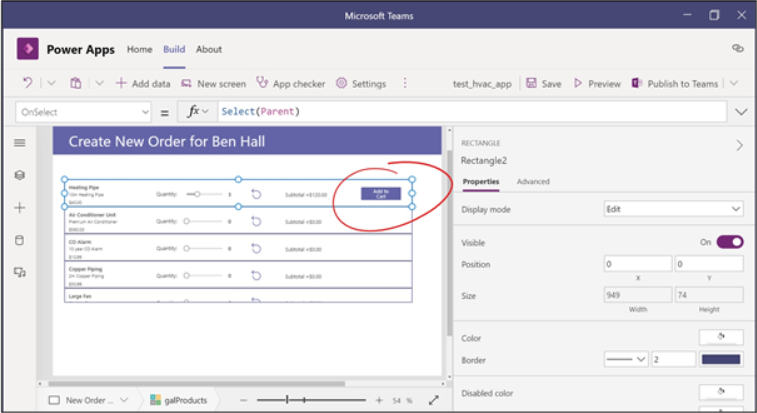Click into the Select(Parent) formula bar
This screenshot has height=413, width=757.
click(x=472, y=112)
